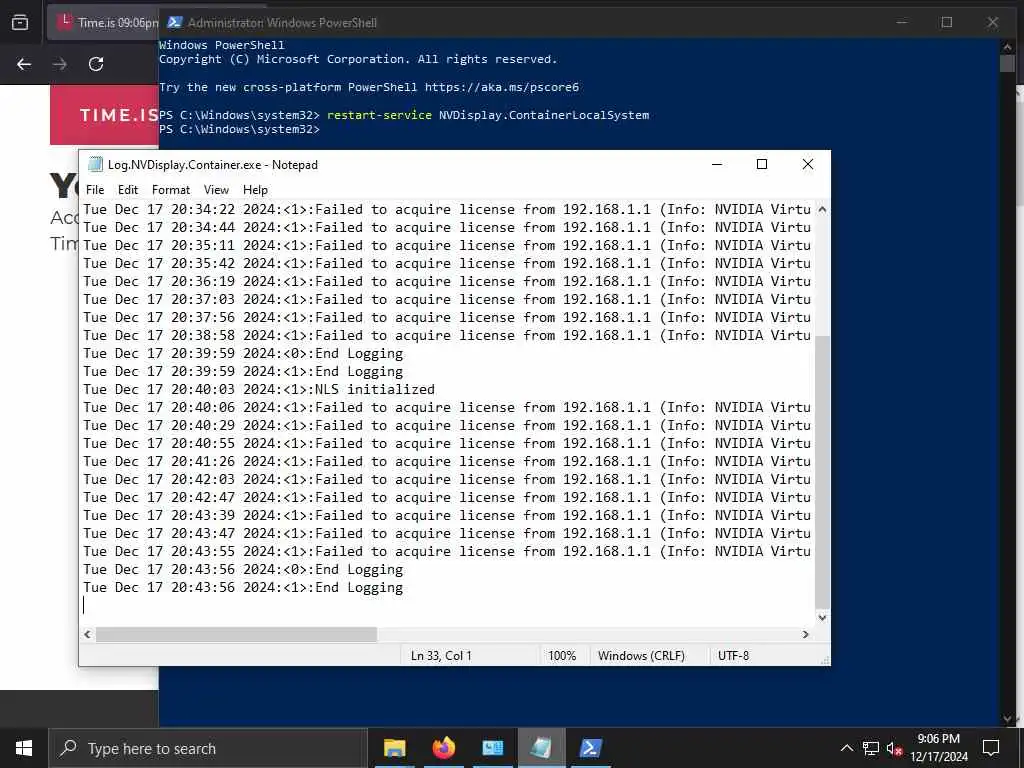Show hidden system tray icons
1024x768 pixels.
click(x=846, y=748)
